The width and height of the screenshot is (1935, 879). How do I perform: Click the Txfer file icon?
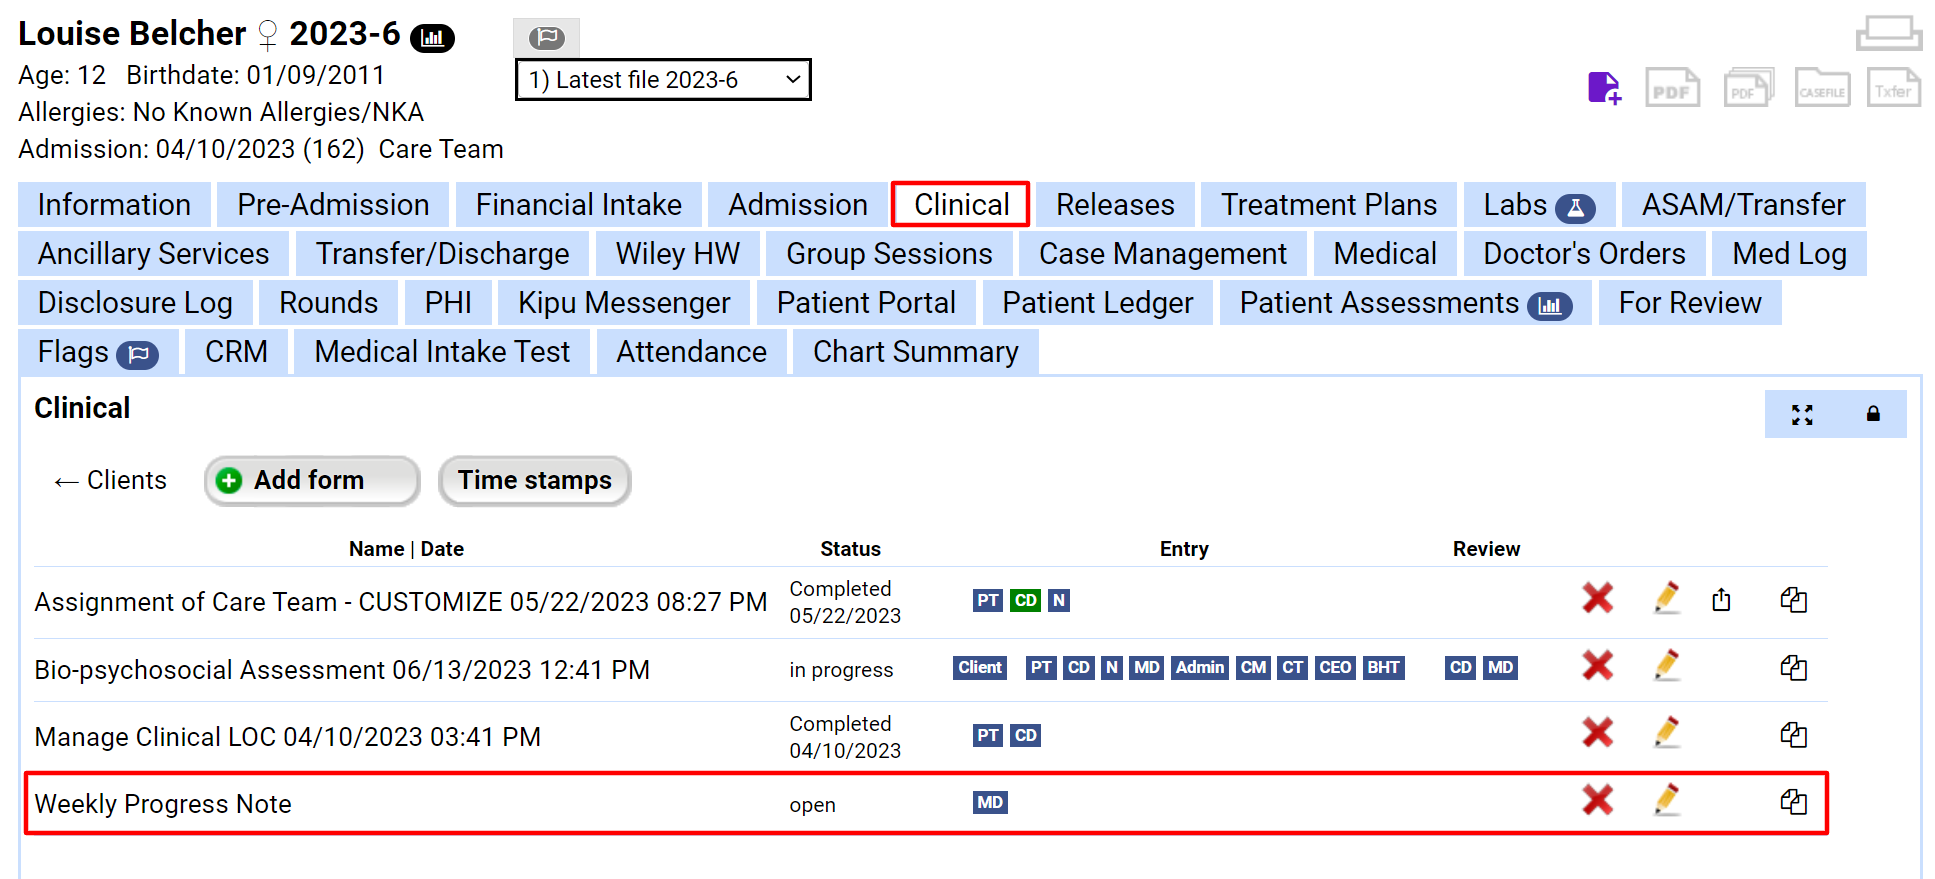pyautogui.click(x=1893, y=88)
